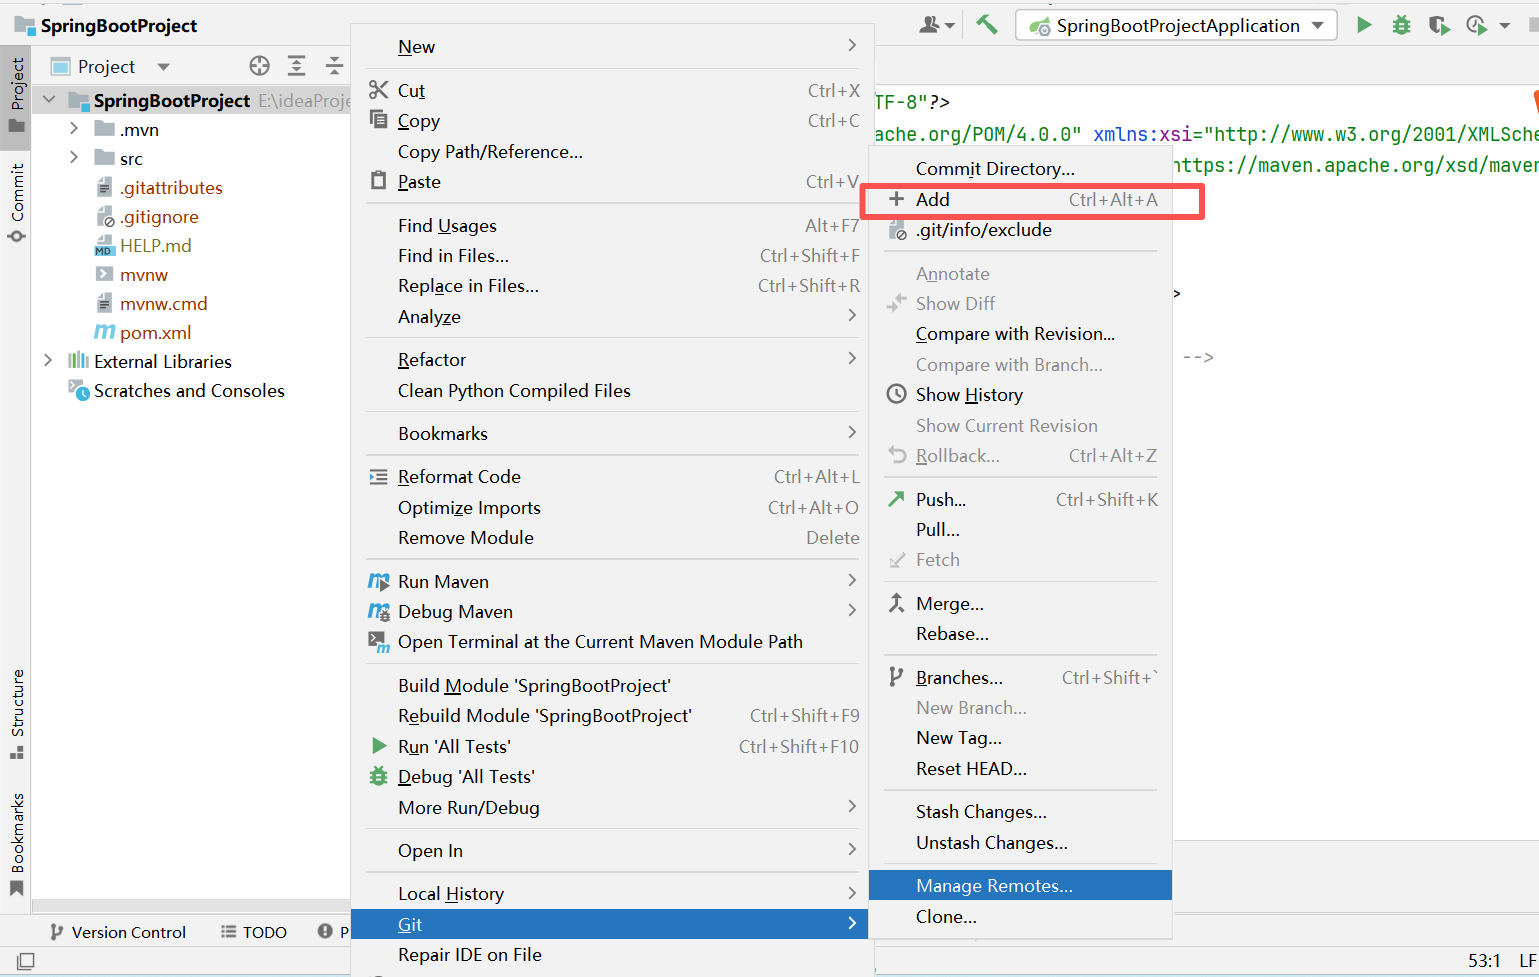Choose Push in Git submenu
The image size is (1539, 977).
pyautogui.click(x=1020, y=500)
